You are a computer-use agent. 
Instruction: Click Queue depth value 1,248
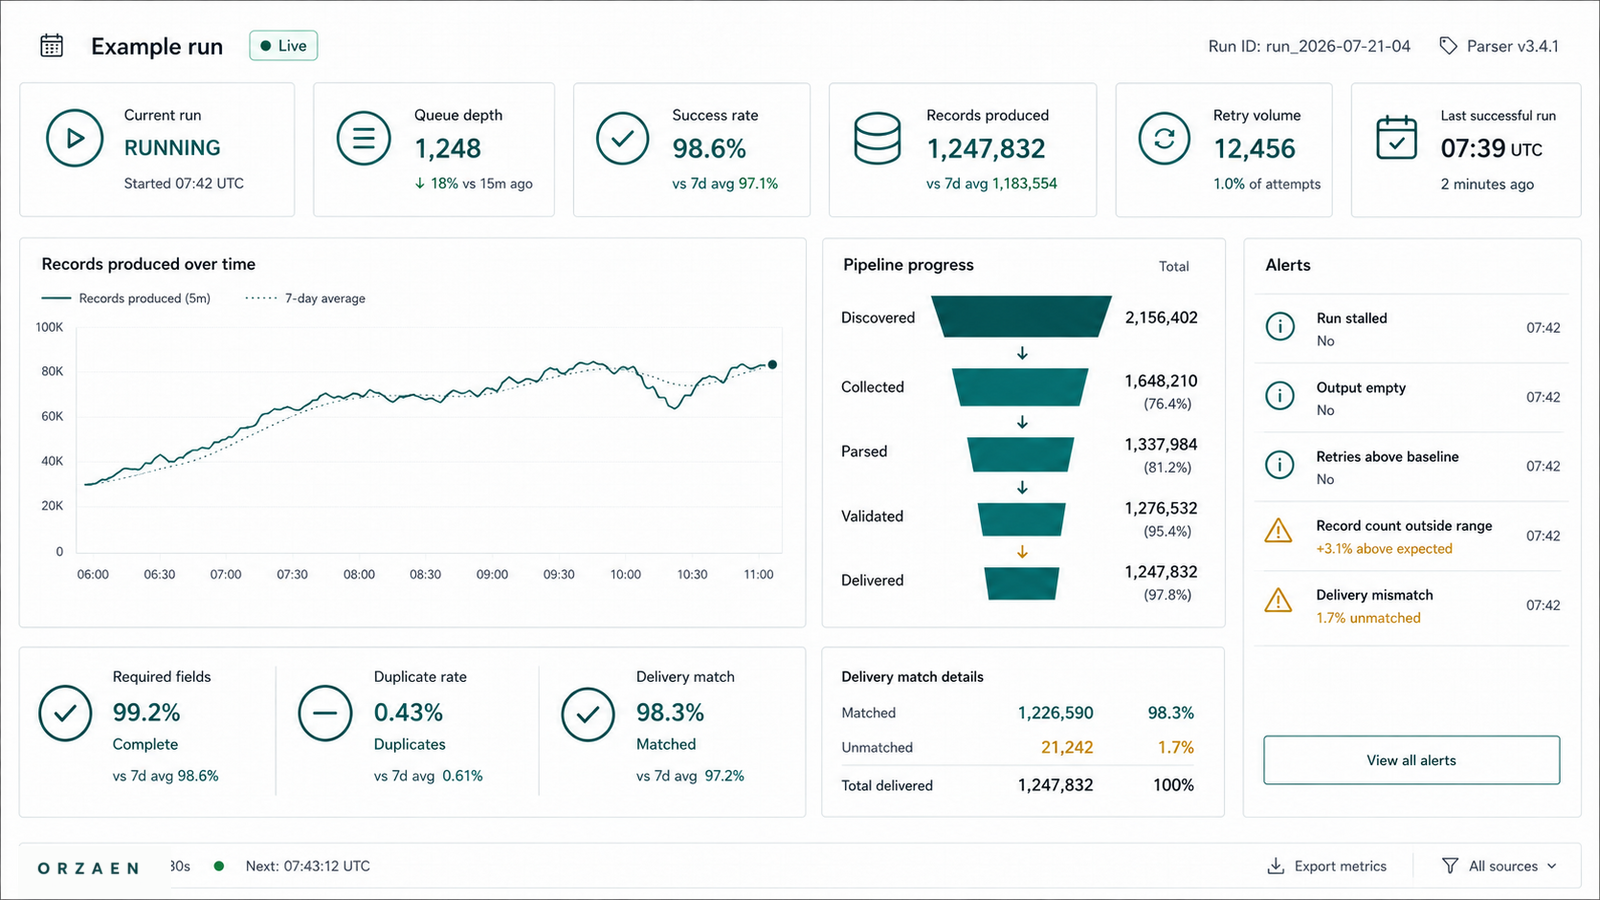point(448,148)
